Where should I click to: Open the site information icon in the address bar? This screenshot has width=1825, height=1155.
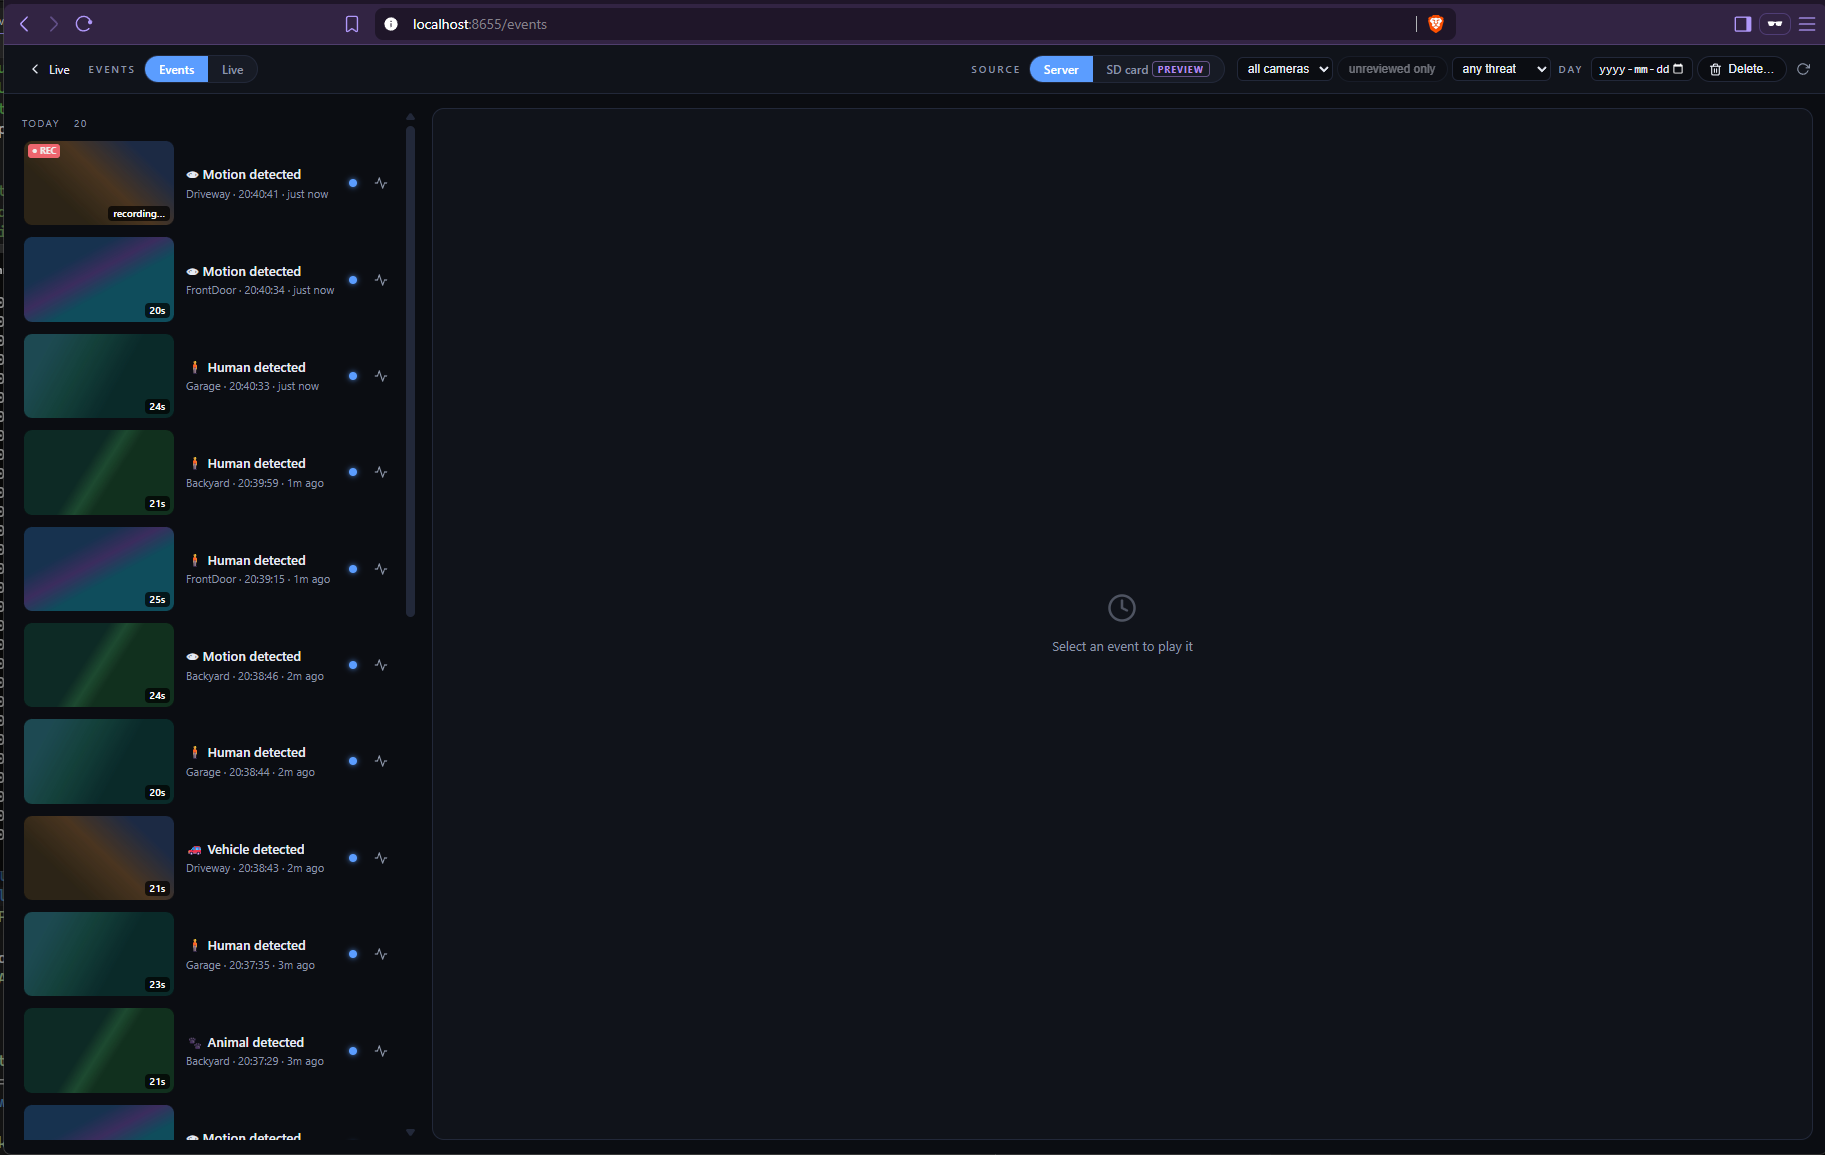[391, 24]
